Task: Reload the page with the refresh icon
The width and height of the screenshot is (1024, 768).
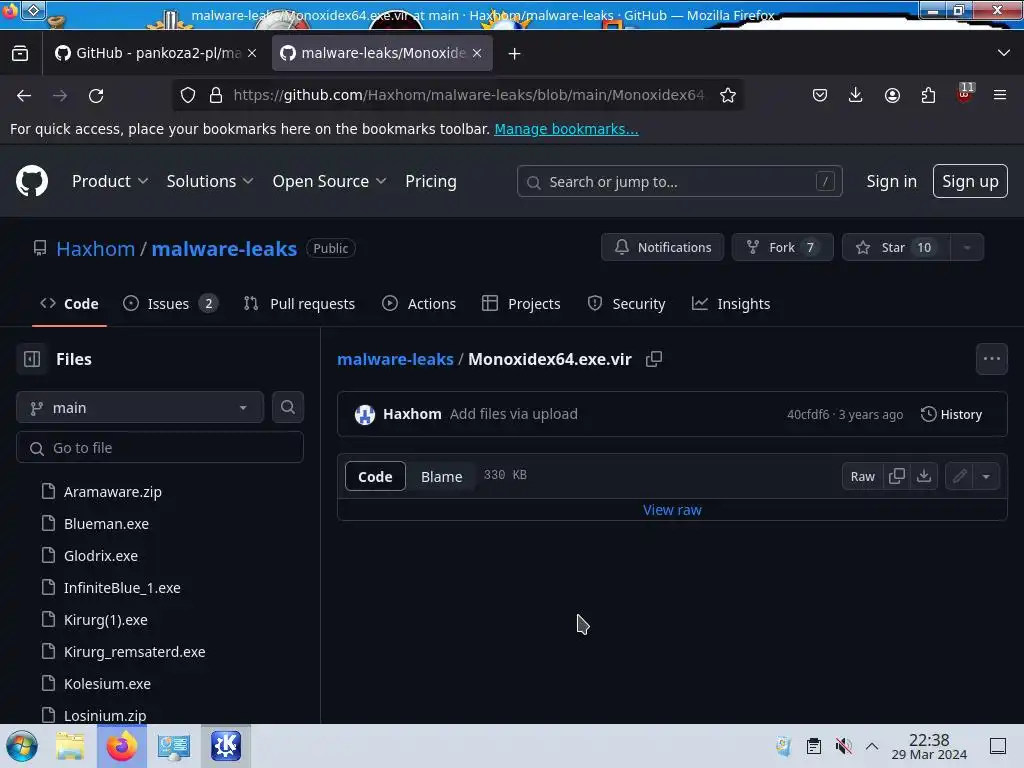Action: click(96, 95)
